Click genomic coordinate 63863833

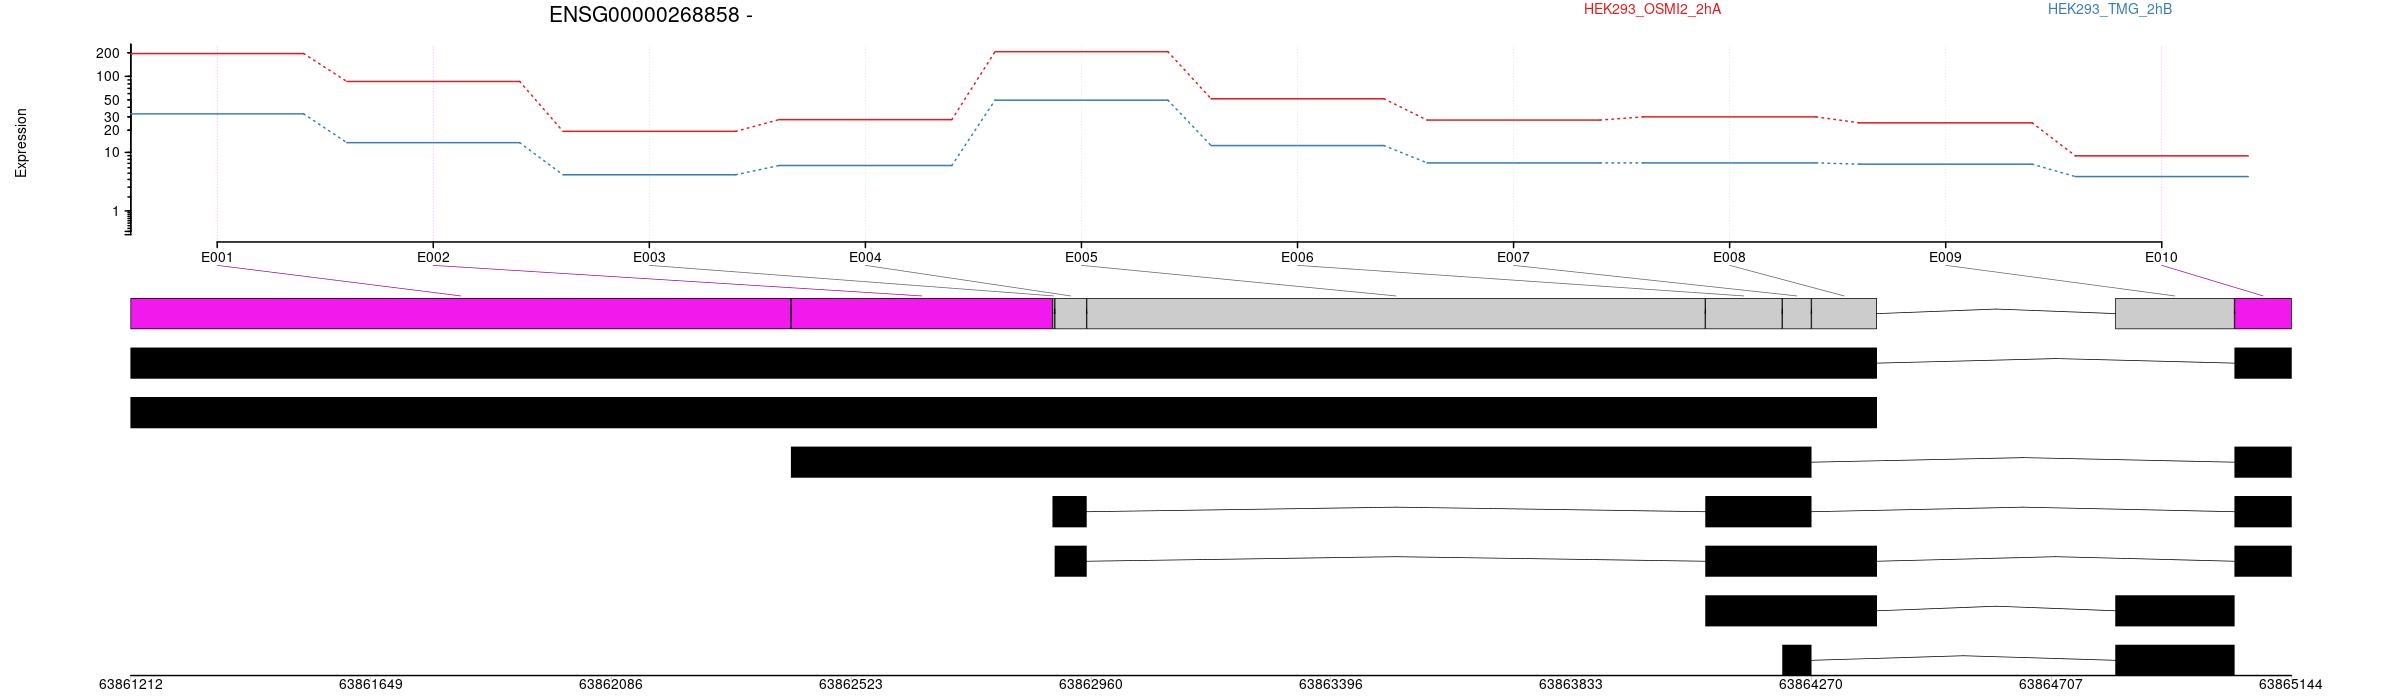coord(1571,685)
